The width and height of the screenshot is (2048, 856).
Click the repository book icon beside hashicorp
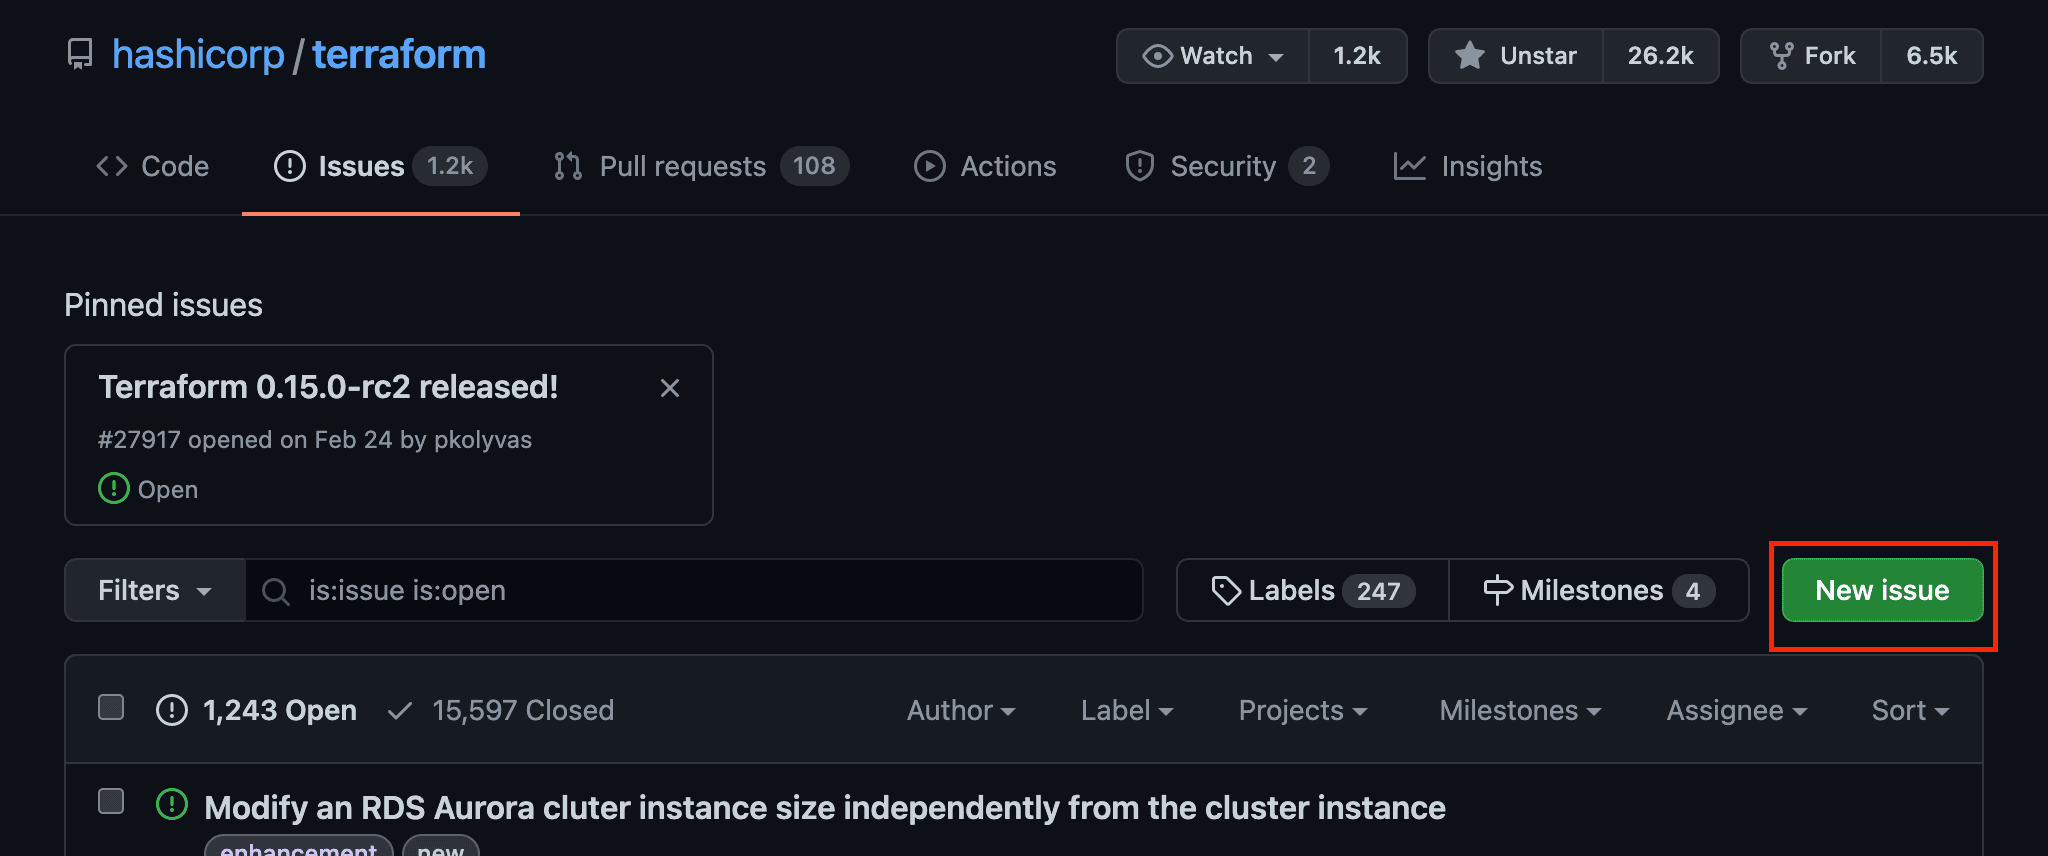click(80, 54)
